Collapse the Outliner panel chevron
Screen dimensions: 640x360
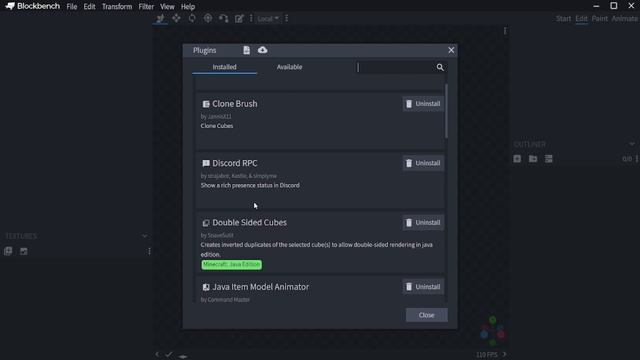[x=632, y=144]
